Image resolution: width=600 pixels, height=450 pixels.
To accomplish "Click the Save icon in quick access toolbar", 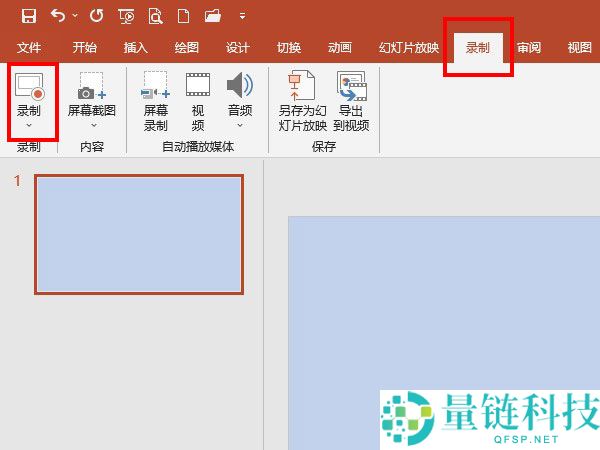I will tap(29, 16).
